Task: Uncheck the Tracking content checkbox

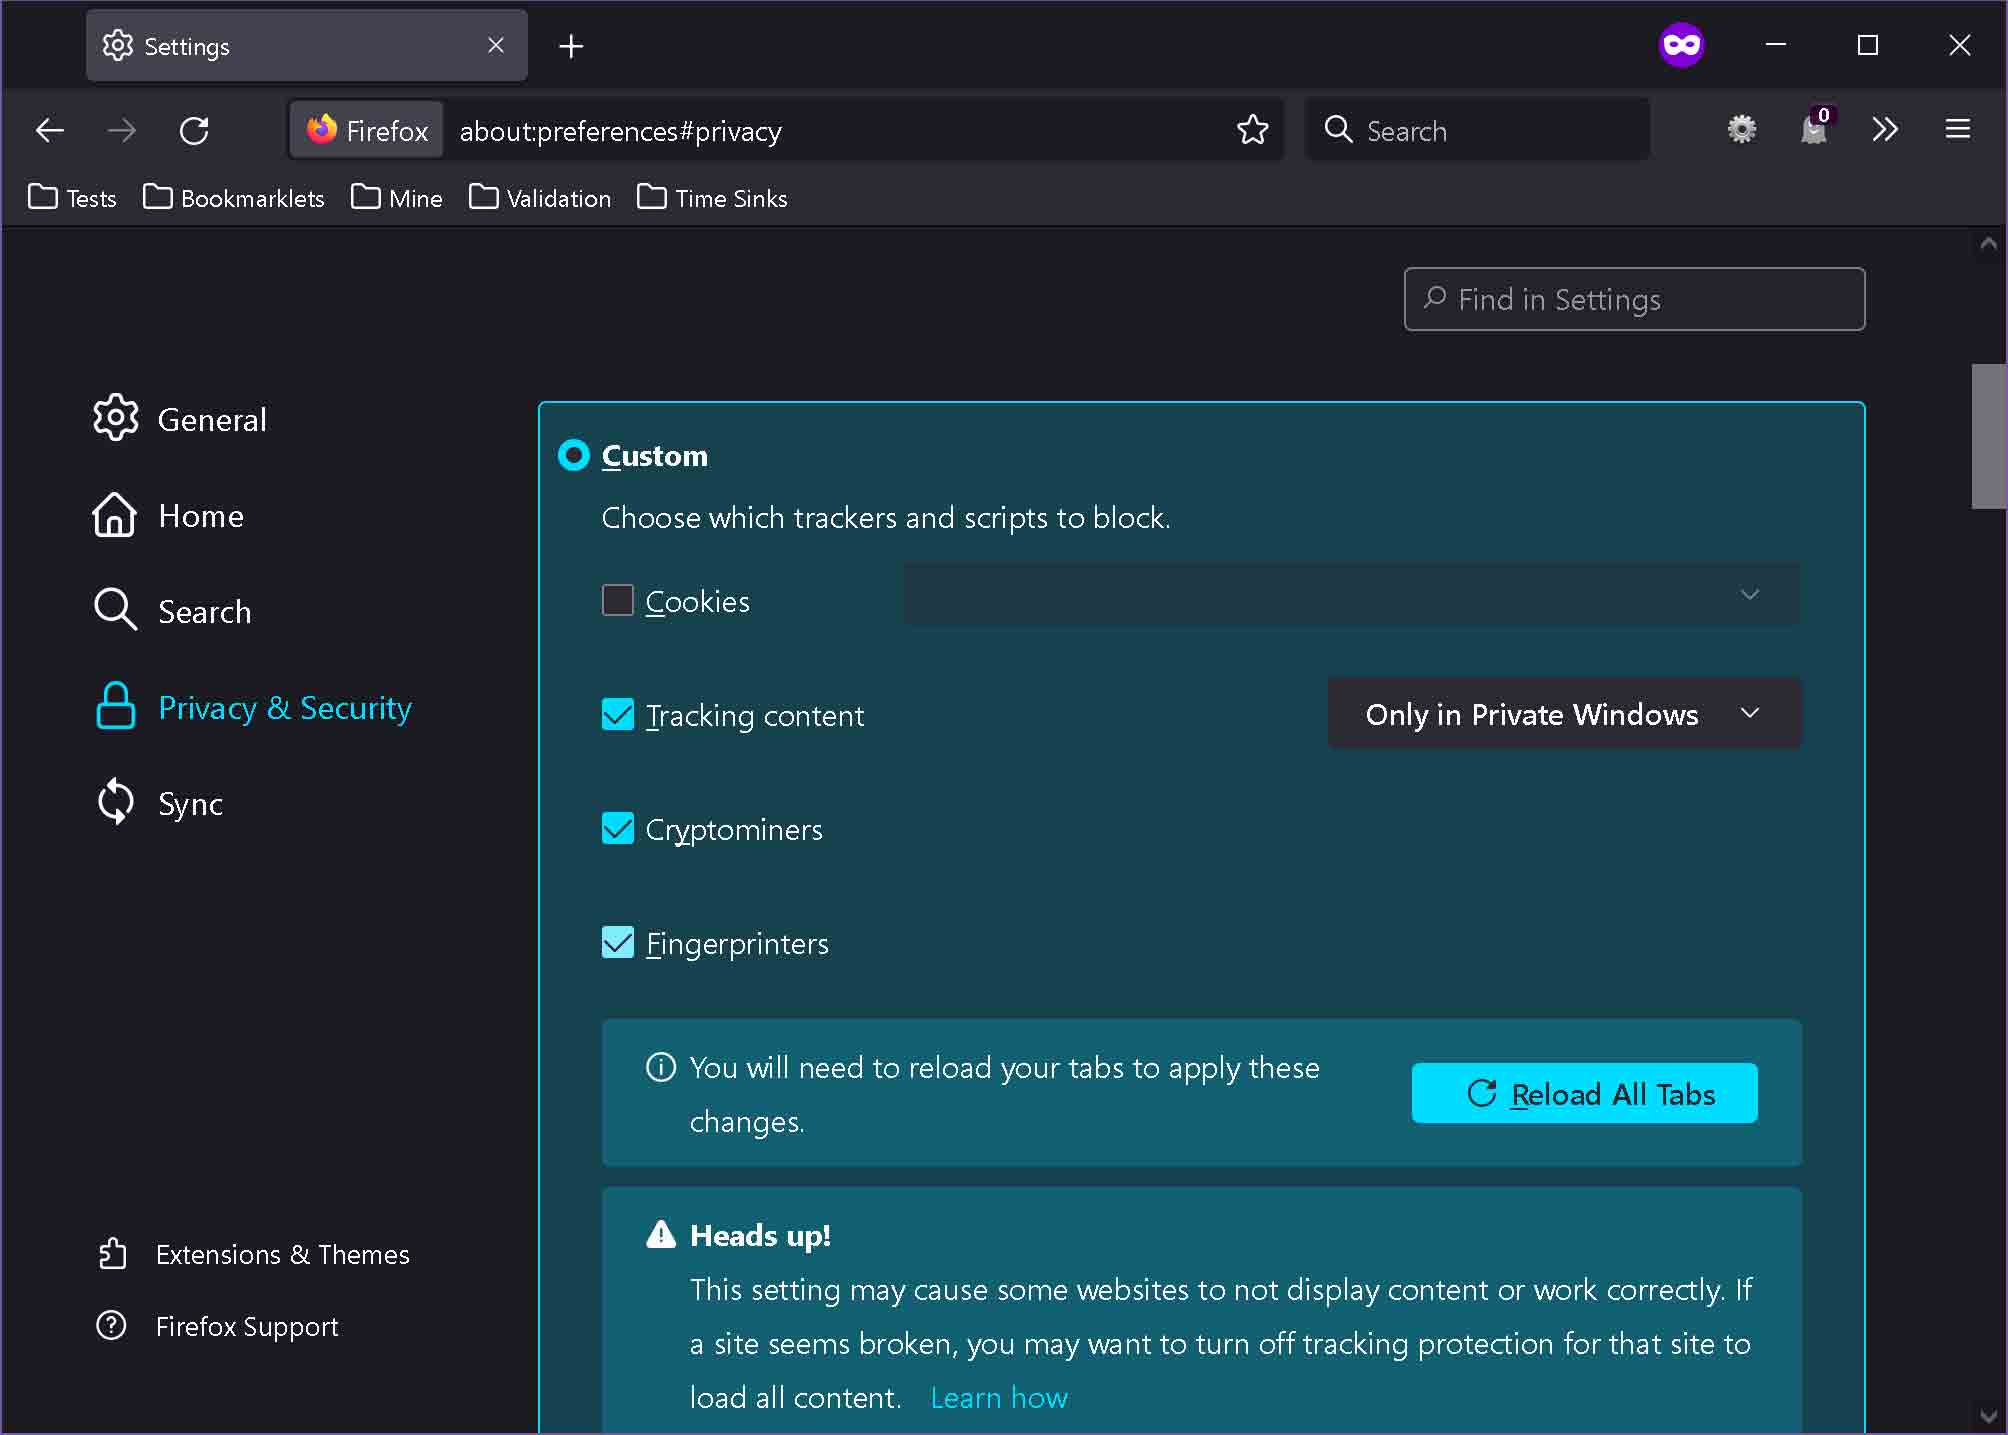Action: 618,714
